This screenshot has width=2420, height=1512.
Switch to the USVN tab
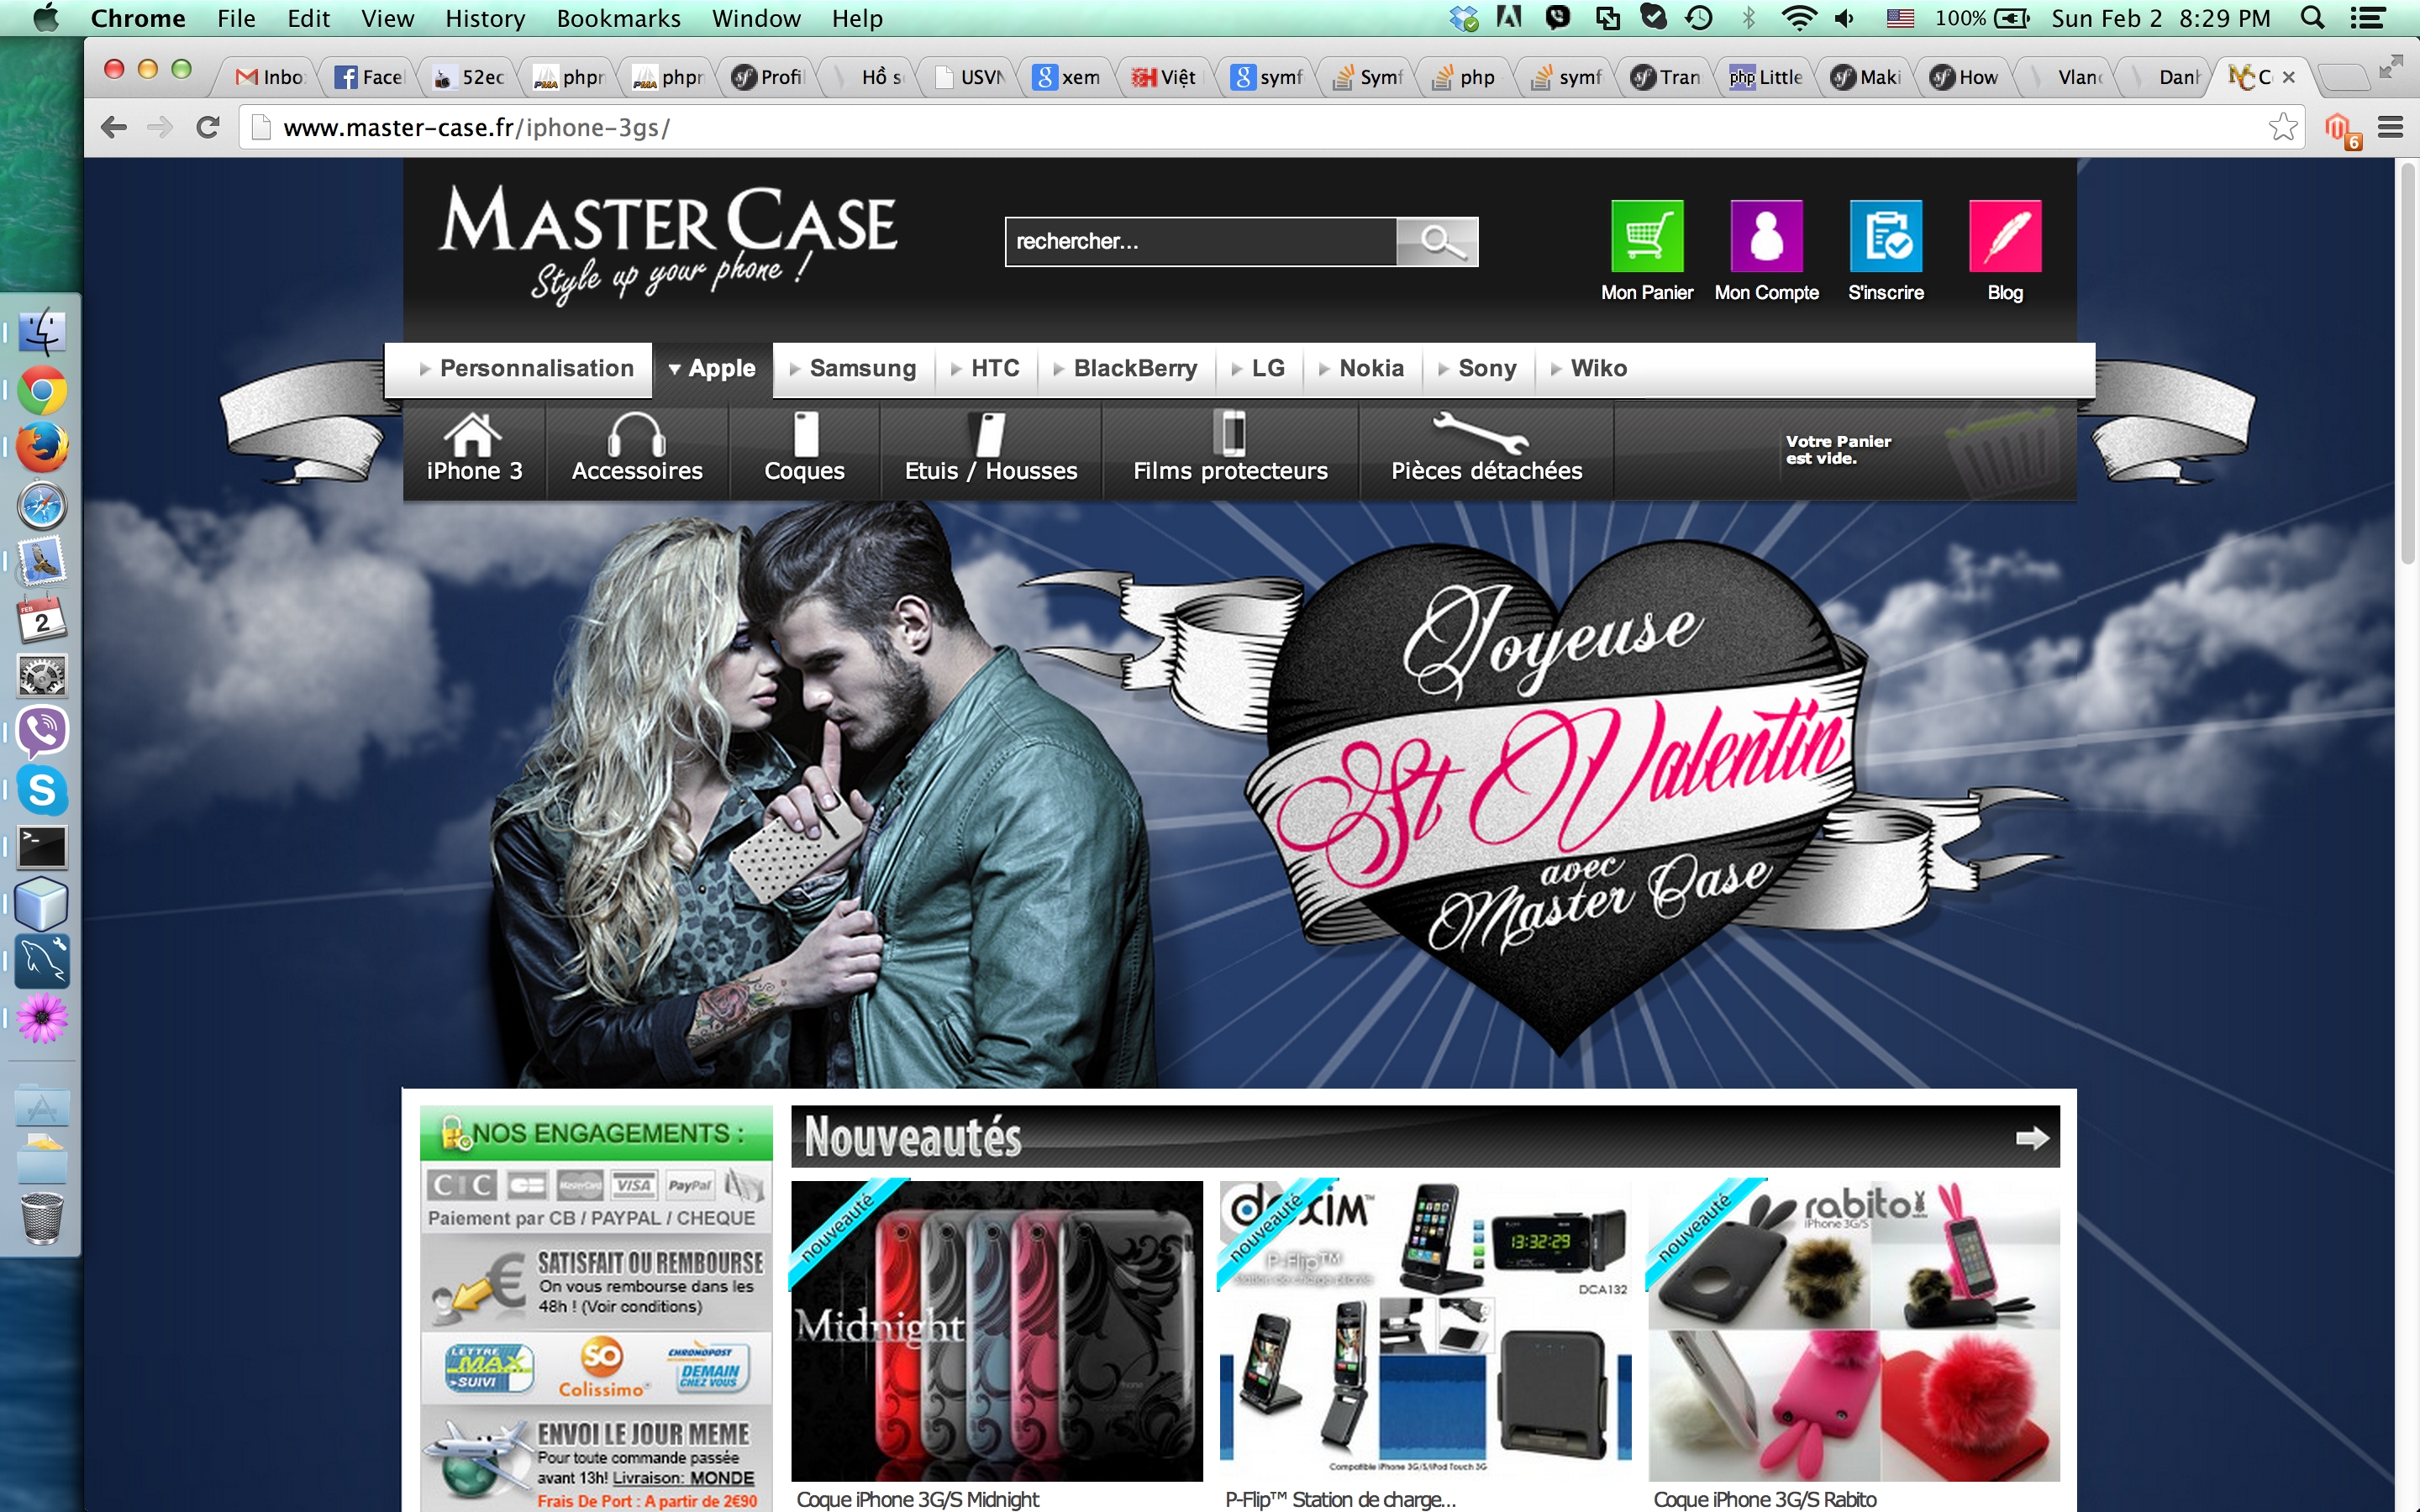968,77
